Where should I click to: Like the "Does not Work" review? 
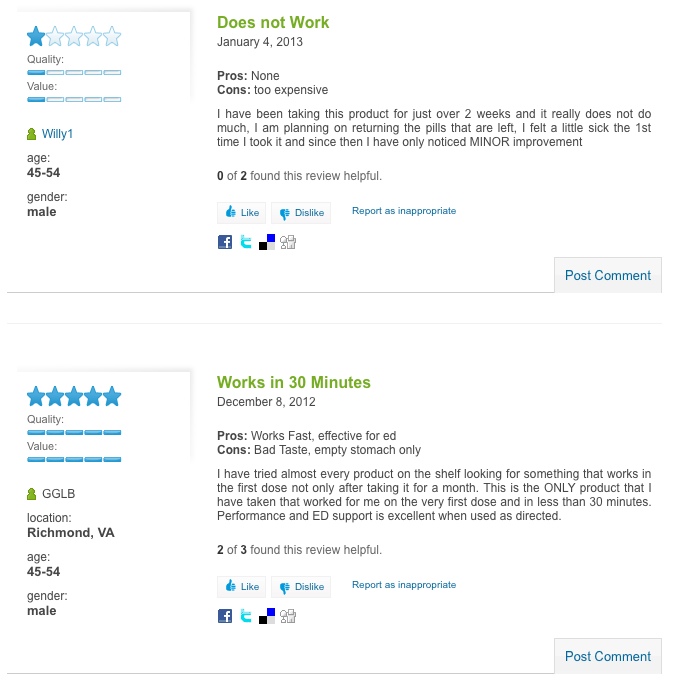(242, 213)
